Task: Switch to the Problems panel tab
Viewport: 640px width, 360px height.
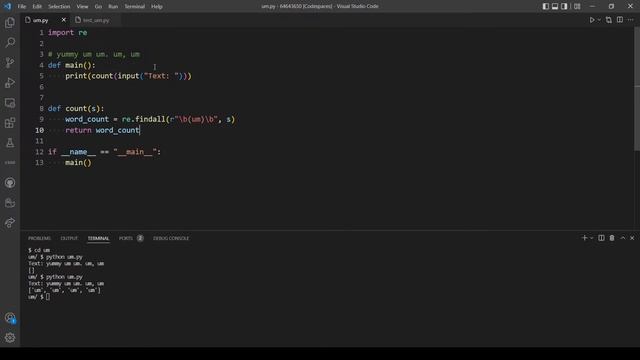Action: (x=40, y=238)
